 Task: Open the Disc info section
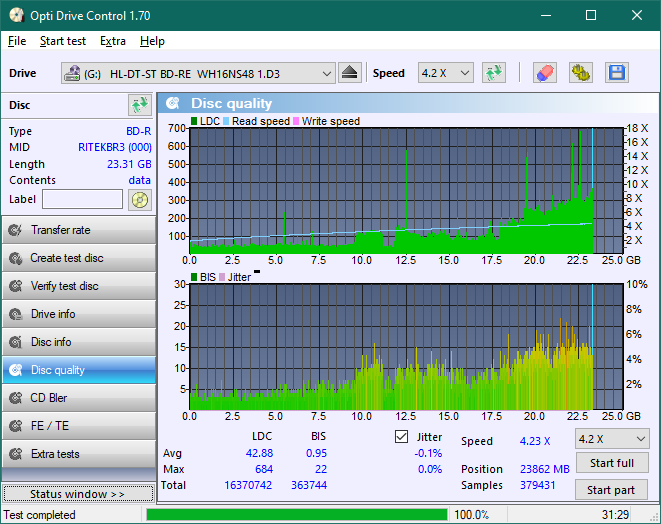pos(79,342)
